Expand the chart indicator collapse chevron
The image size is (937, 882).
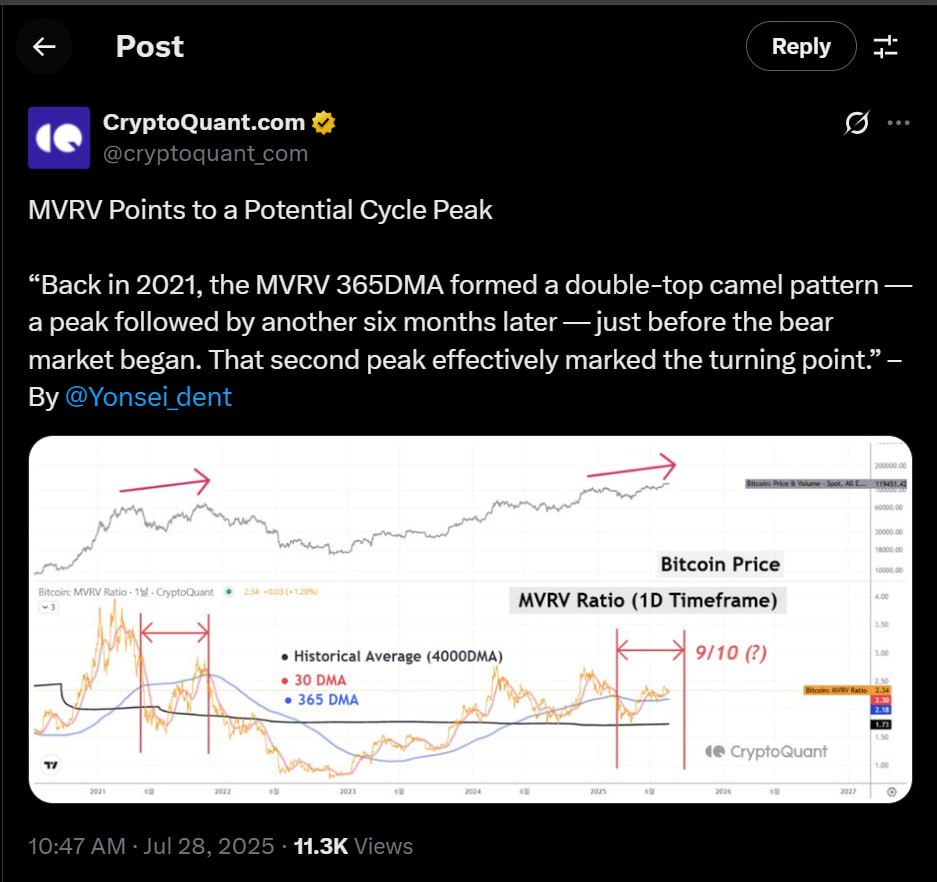click(x=48, y=607)
